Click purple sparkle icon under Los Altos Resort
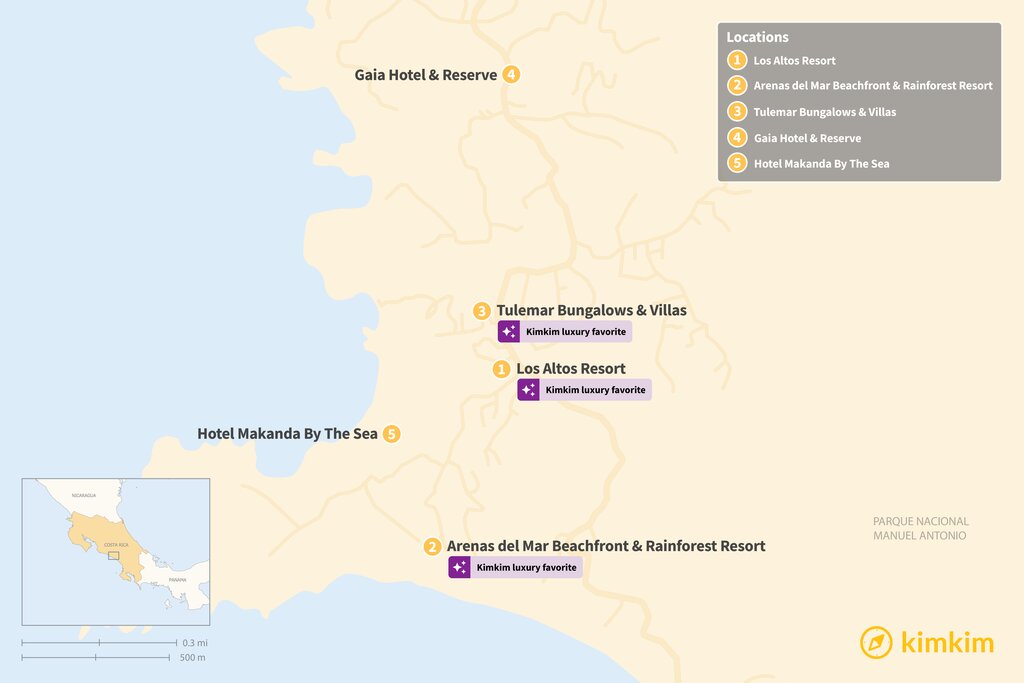1024x683 pixels. click(528, 390)
